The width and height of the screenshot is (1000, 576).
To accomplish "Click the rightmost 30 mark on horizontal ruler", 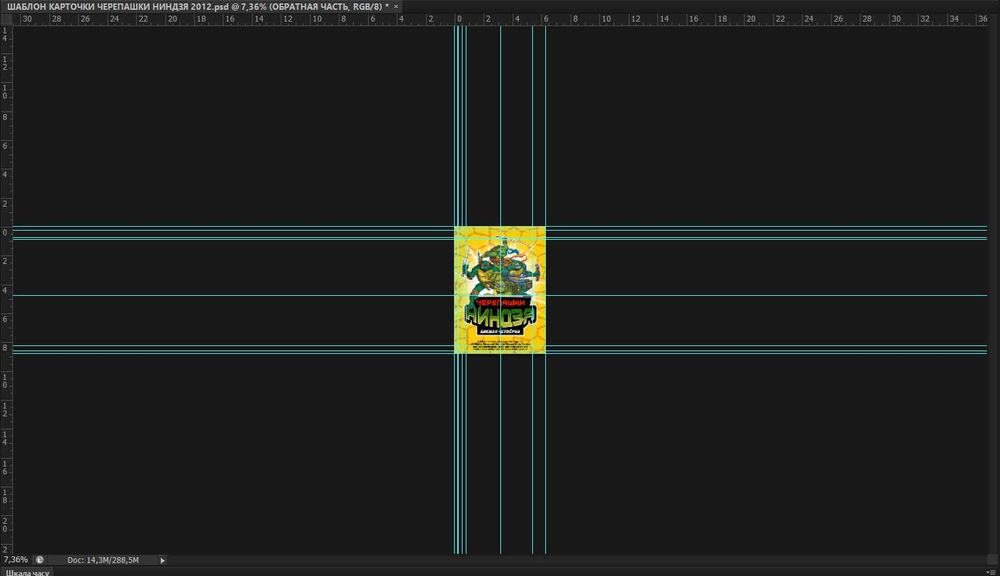I will (895, 19).
